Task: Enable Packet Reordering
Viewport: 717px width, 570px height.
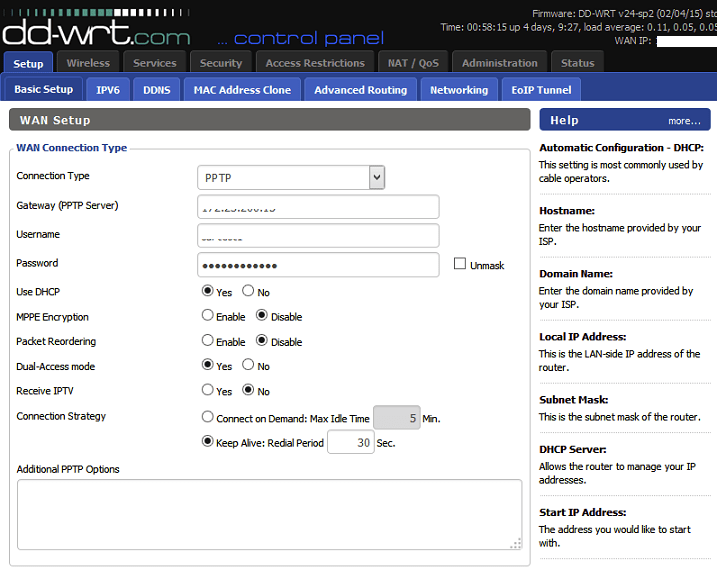Action: [208, 341]
